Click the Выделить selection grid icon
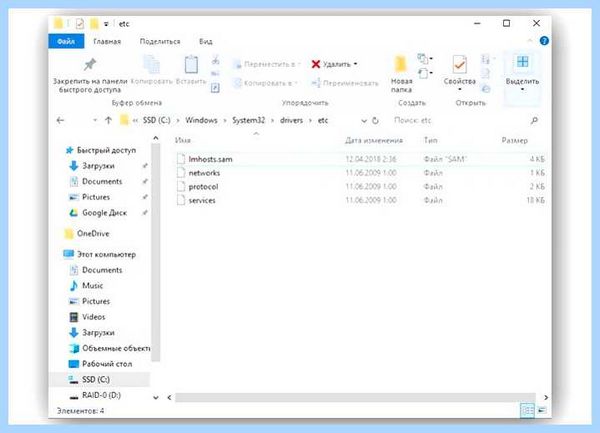Screen dimensions: 600x433 point(522,62)
